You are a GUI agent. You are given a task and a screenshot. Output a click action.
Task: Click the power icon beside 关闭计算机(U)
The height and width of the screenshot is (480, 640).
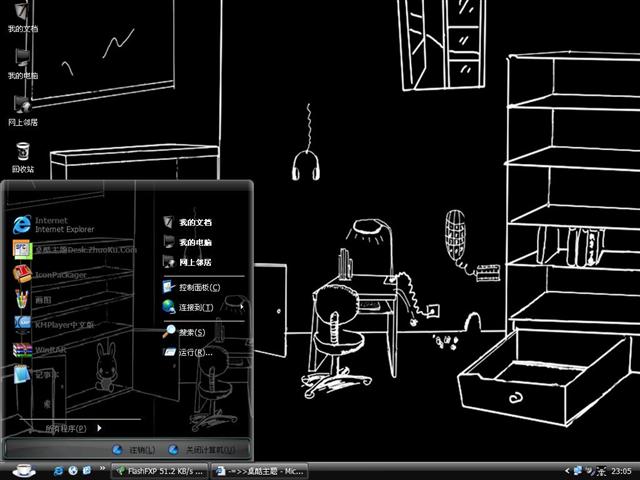click(173, 449)
